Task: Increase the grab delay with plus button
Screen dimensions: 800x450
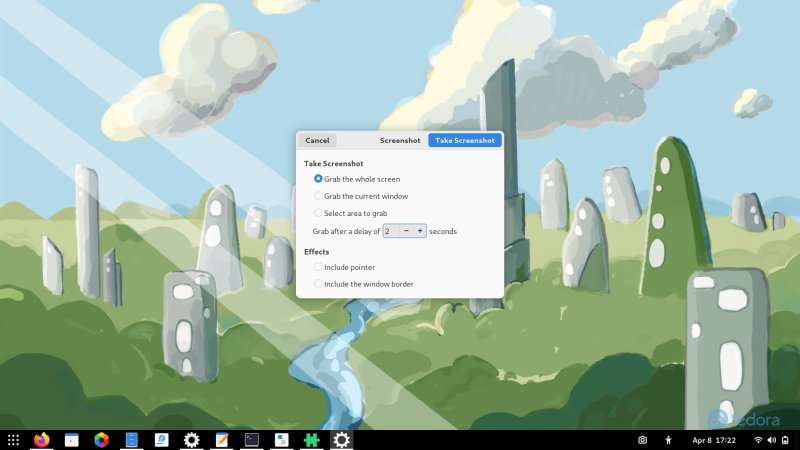Action: click(x=420, y=231)
